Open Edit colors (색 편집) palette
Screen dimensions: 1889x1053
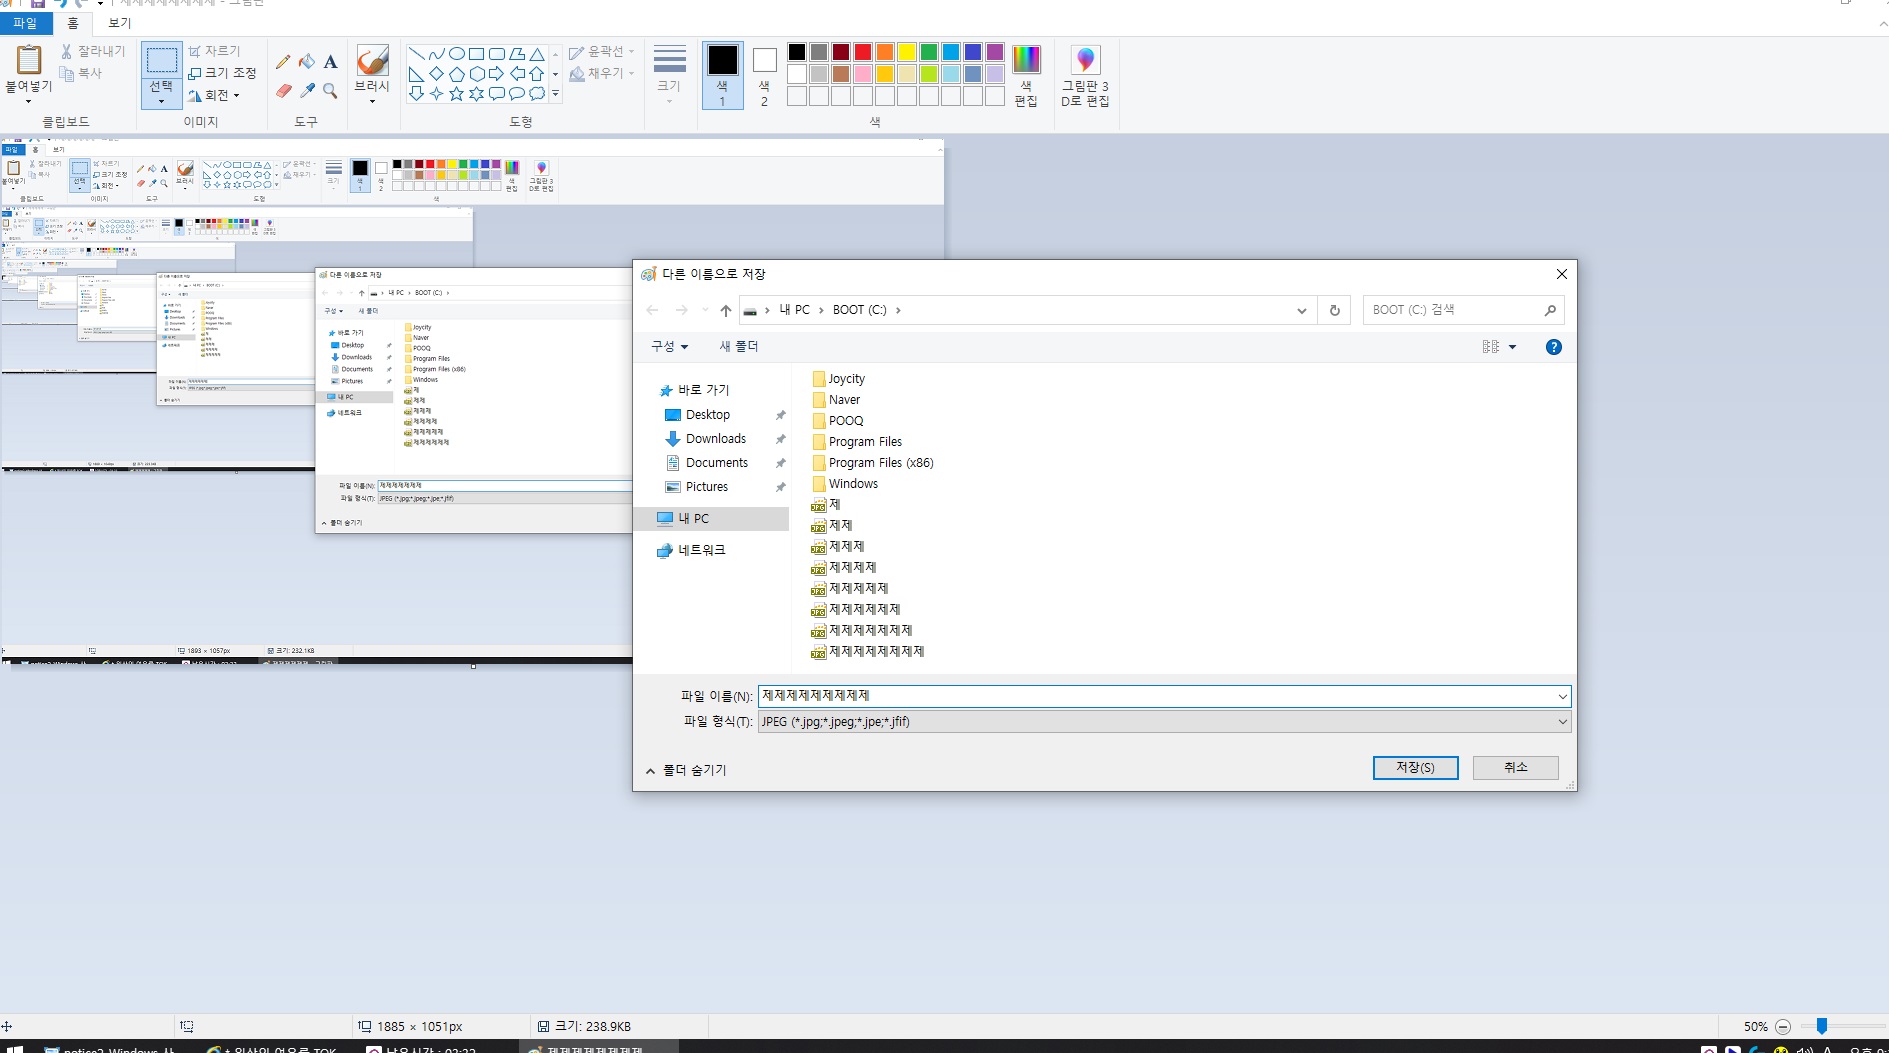[1026, 75]
